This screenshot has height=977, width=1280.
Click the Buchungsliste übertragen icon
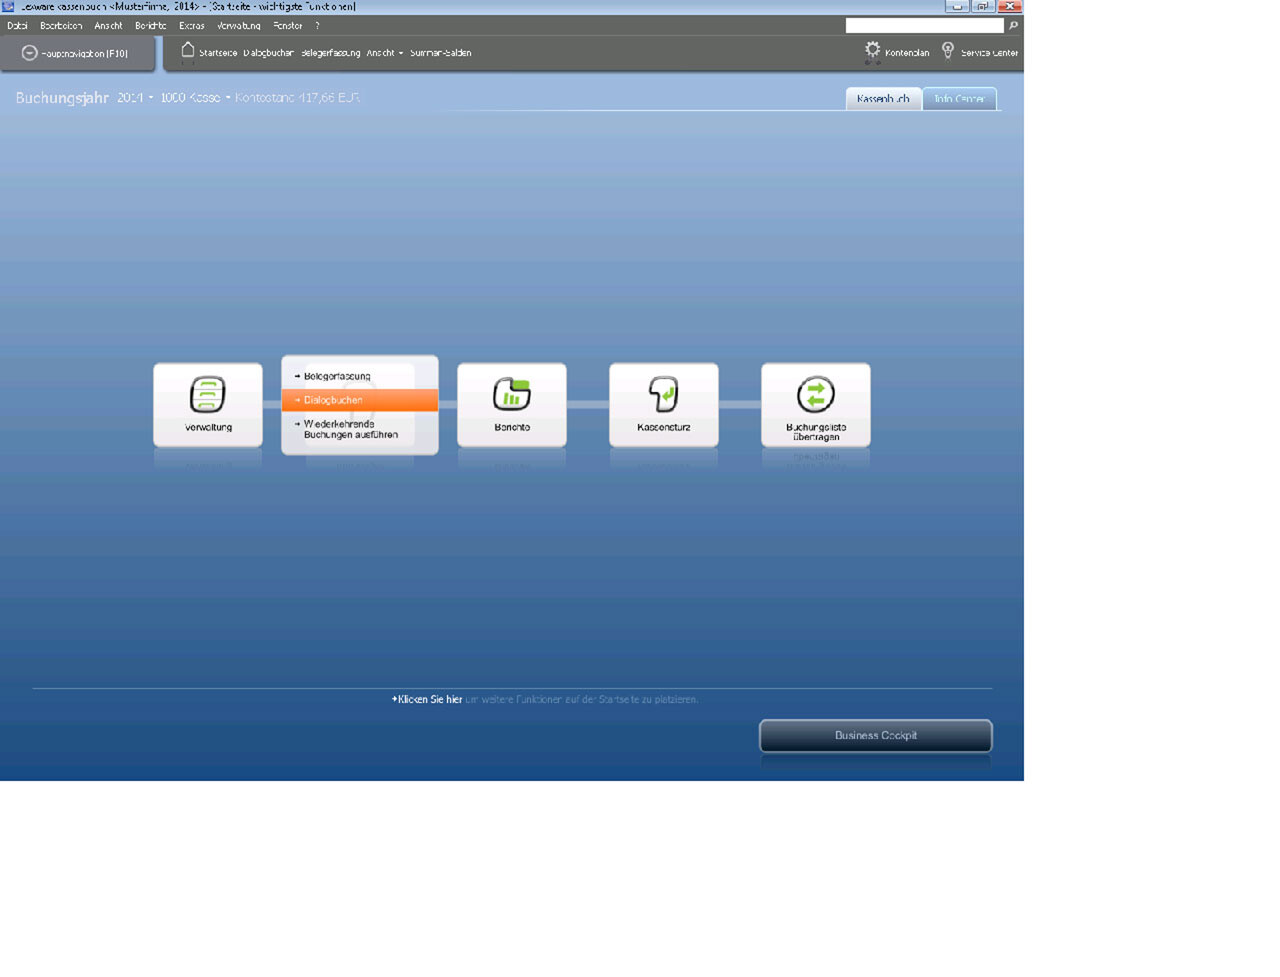coord(815,394)
